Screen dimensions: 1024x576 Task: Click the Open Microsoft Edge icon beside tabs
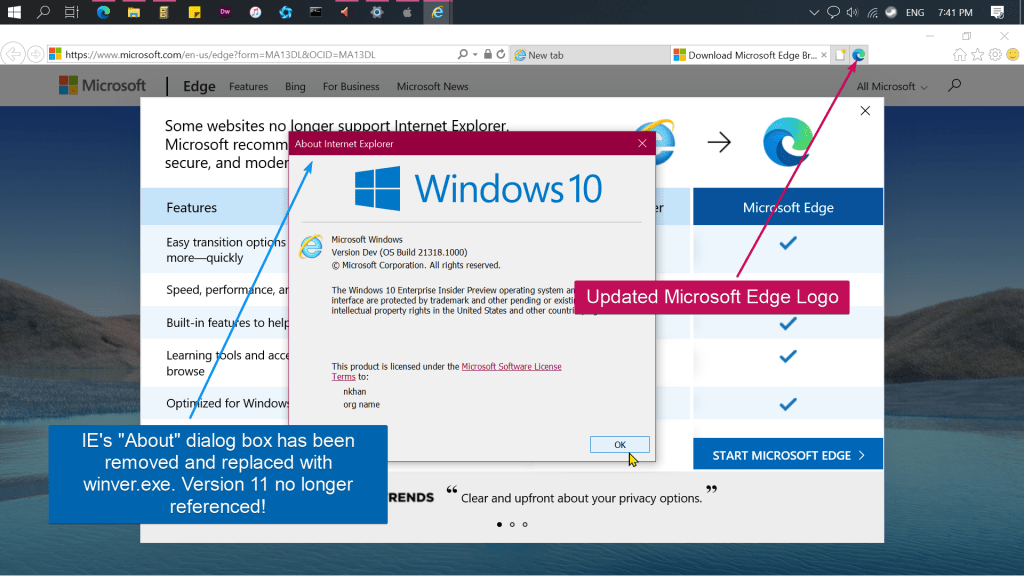(x=858, y=55)
